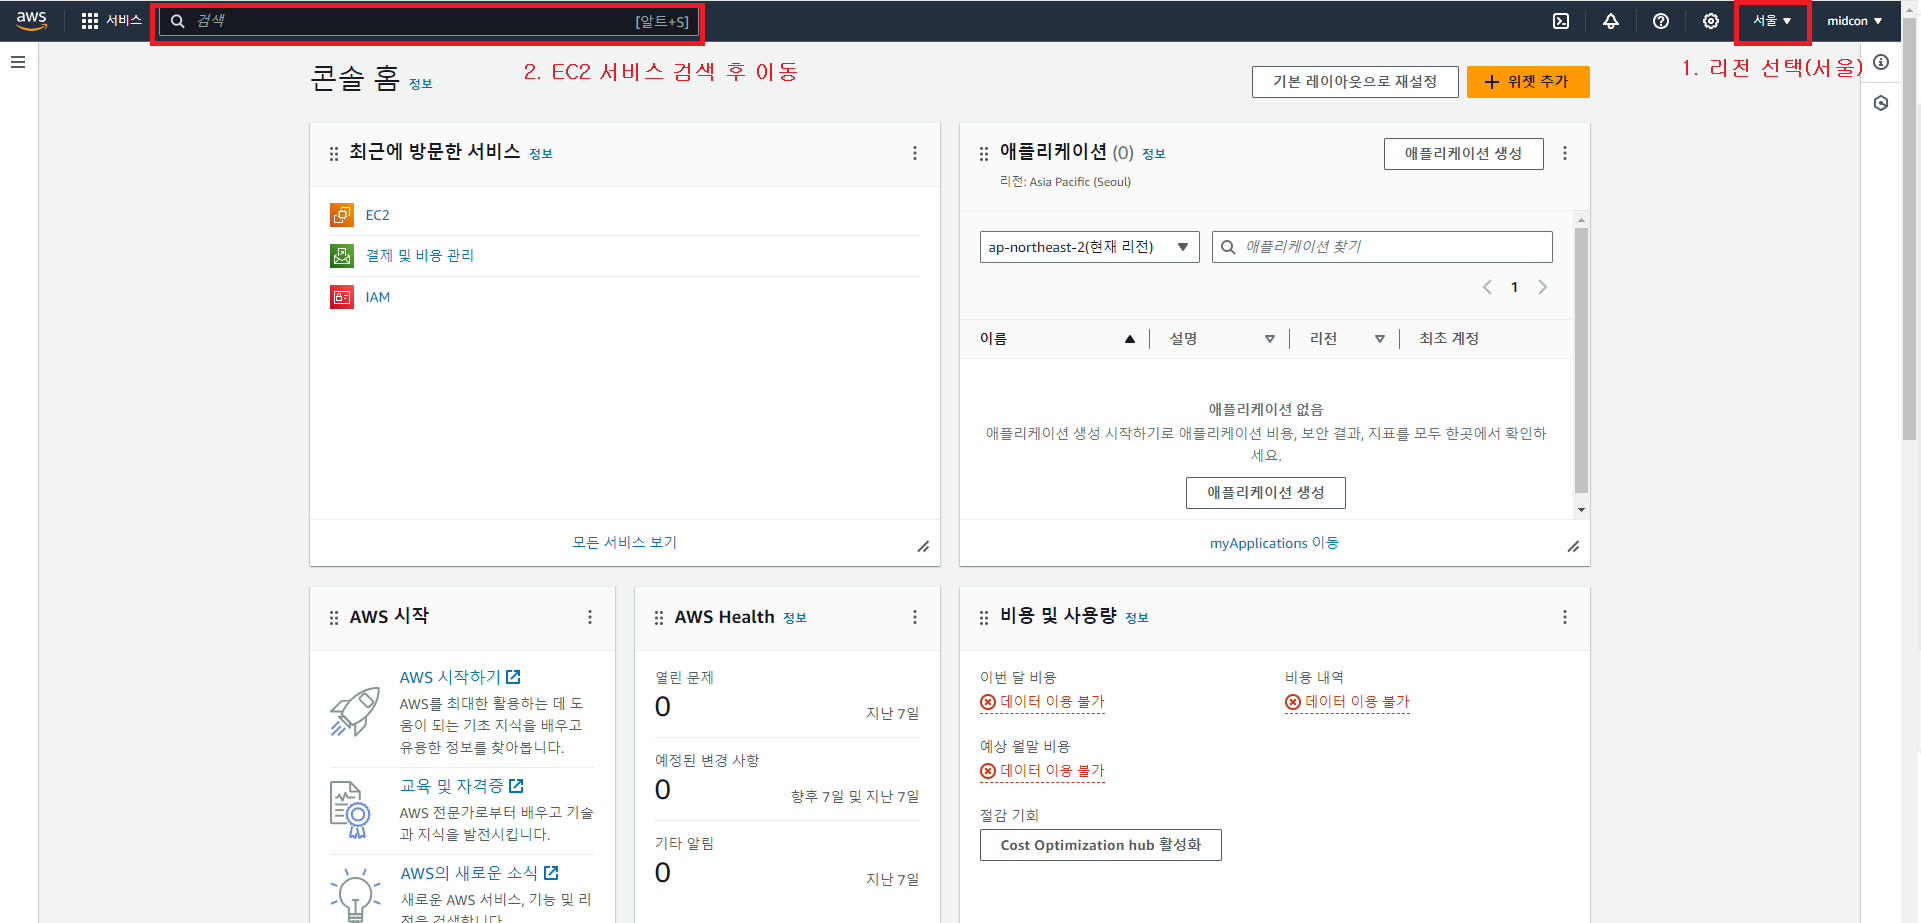Viewport: 1921px width, 923px height.
Task: Click 애플리케이션 생성 button in widget header
Action: pos(1463,154)
